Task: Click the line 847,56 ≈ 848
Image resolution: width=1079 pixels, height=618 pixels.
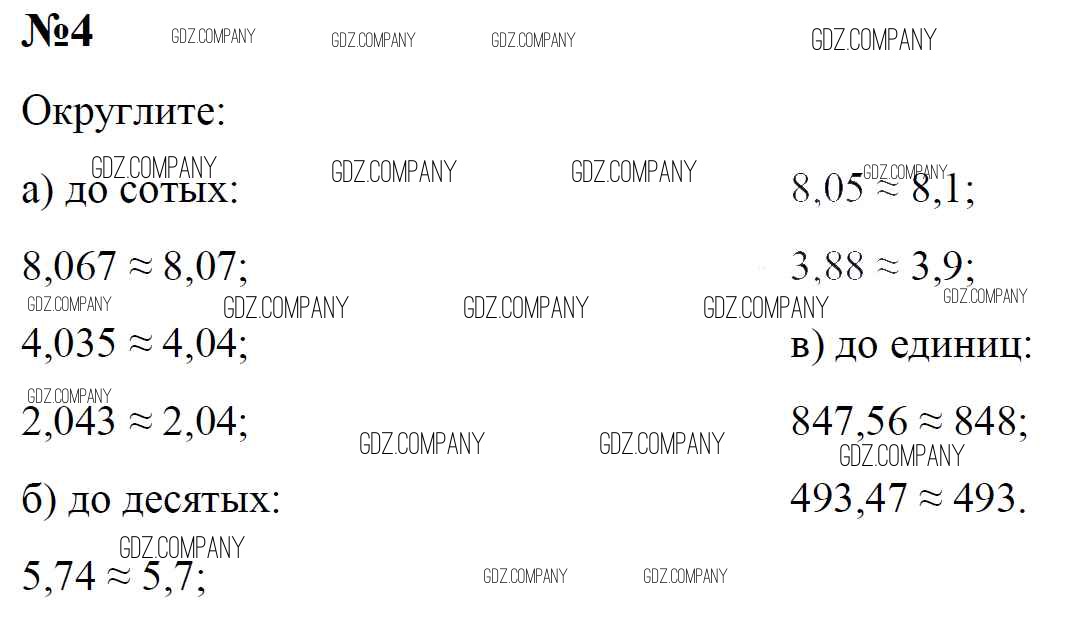Action: [909, 421]
